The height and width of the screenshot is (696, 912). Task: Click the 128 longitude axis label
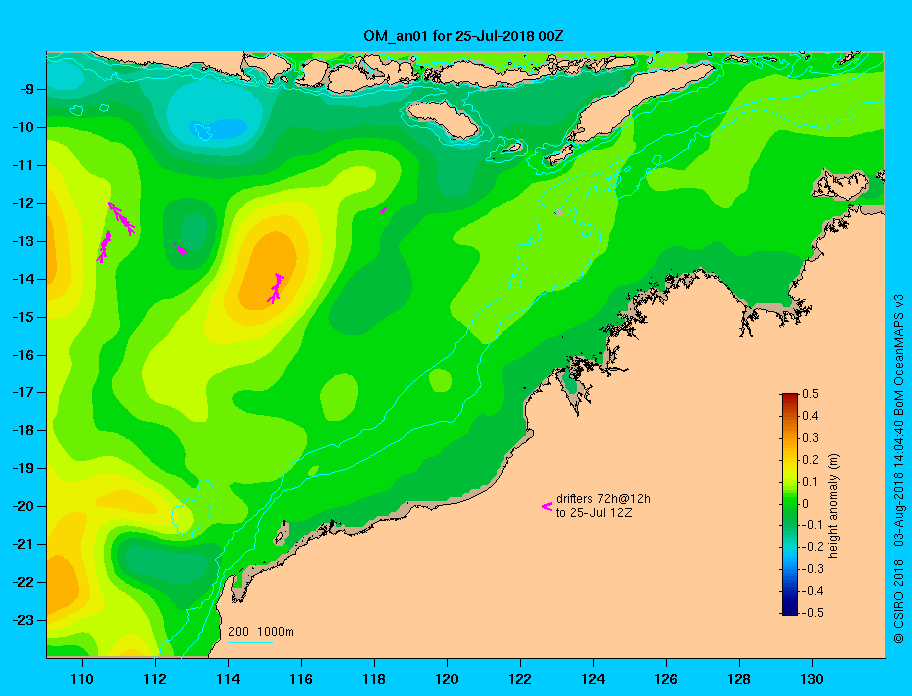point(739,679)
